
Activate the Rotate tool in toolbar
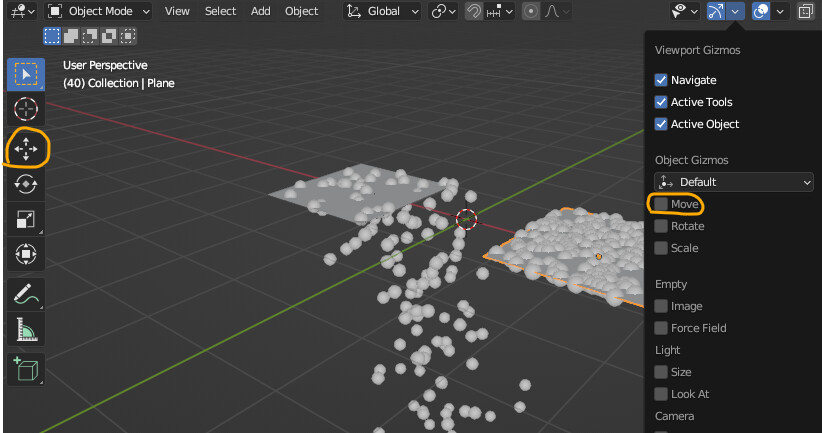coord(26,184)
